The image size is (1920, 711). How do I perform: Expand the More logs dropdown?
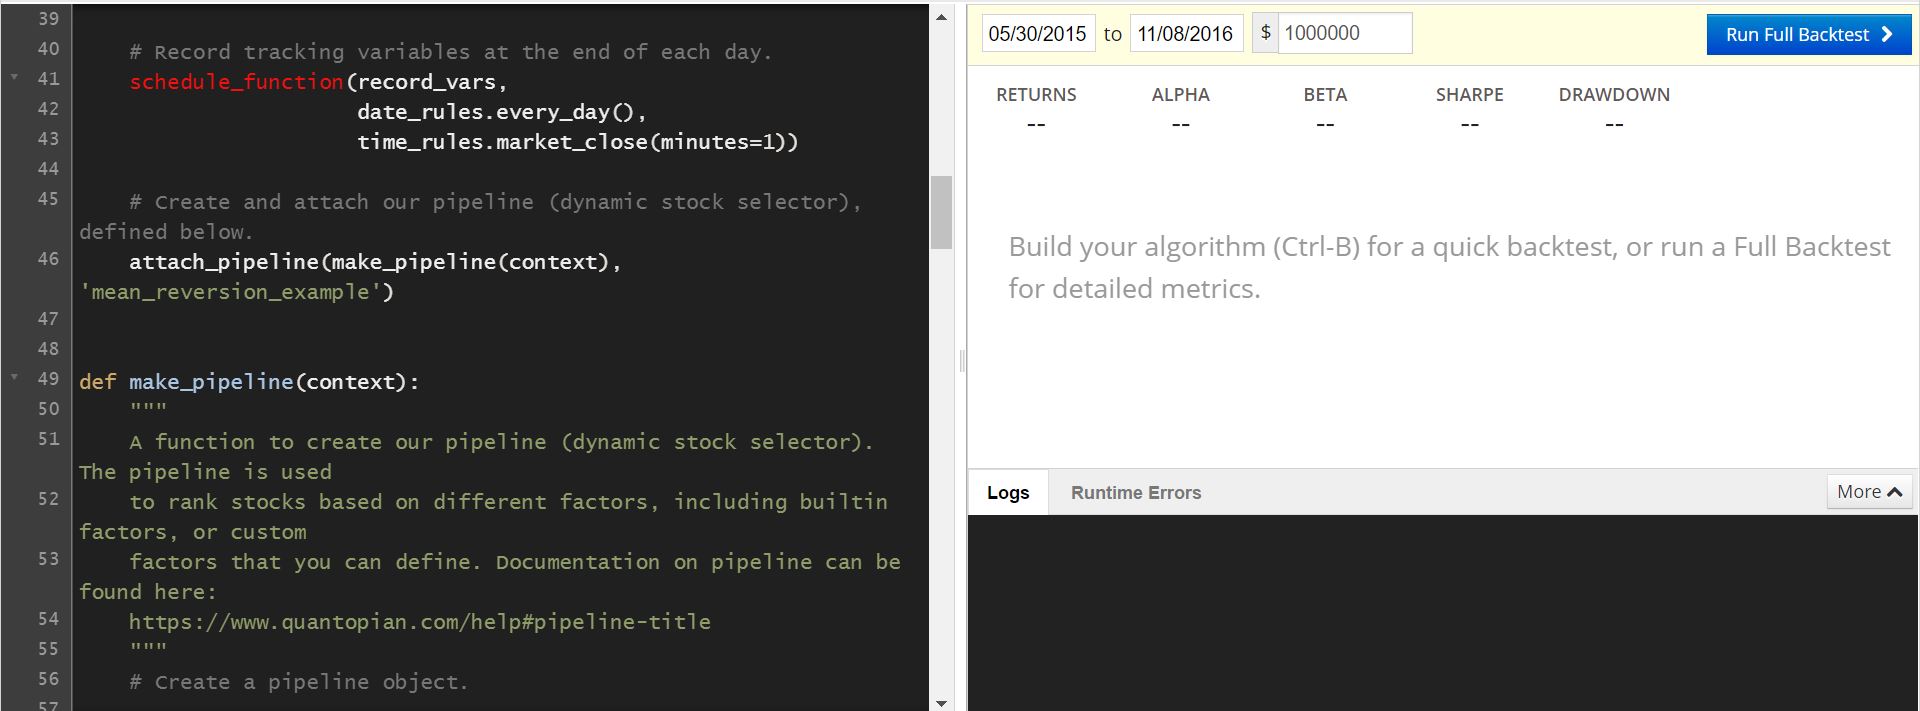(x=1869, y=492)
